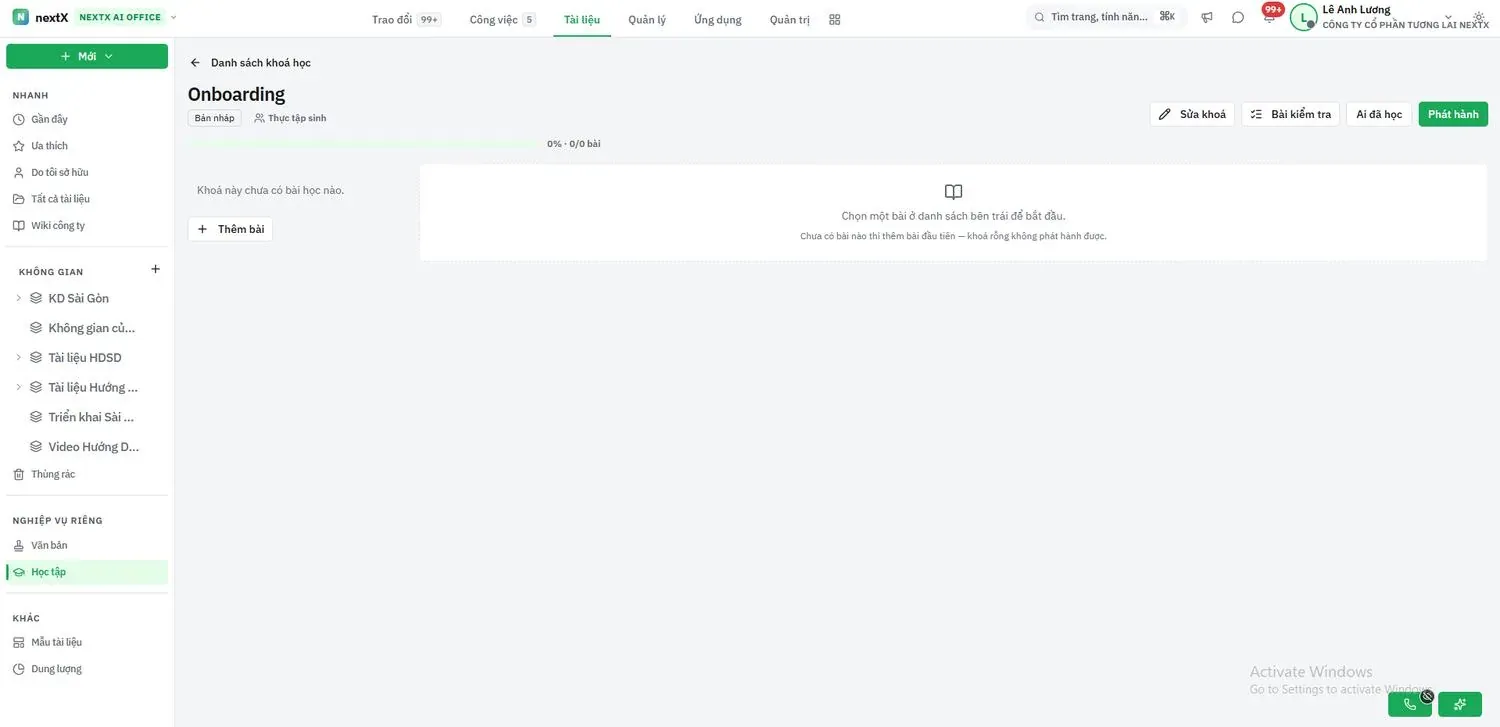This screenshot has width=1500, height=727.
Task: Add a new space with plus icon
Action: tap(155, 269)
